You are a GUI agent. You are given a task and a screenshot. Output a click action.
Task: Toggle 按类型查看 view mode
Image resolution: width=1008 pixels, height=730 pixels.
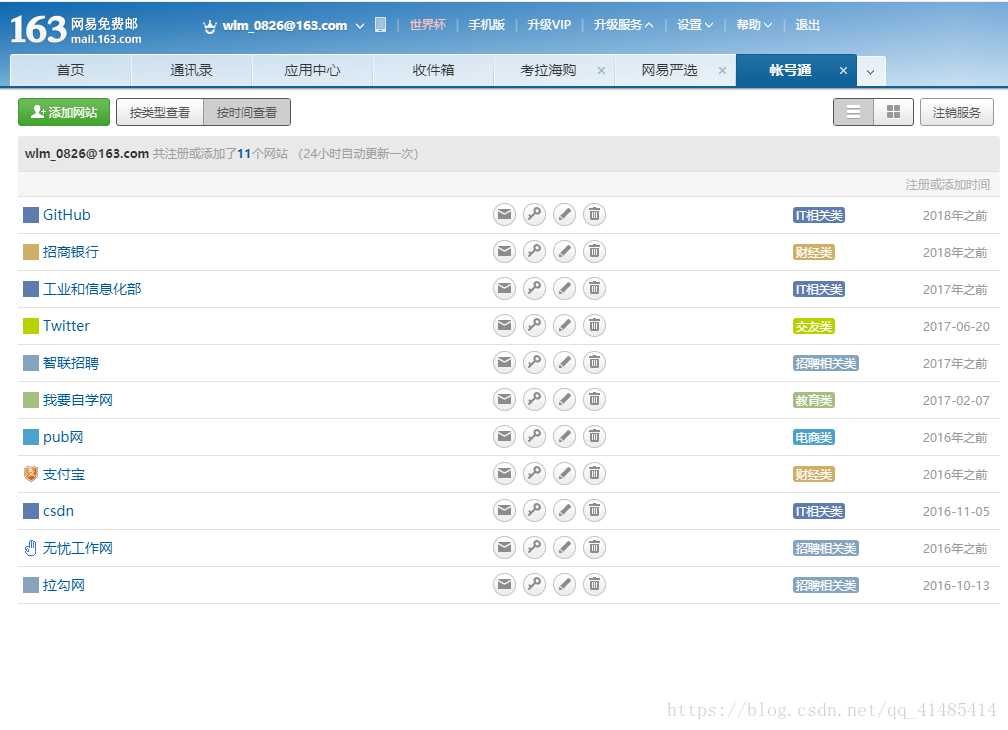(159, 112)
